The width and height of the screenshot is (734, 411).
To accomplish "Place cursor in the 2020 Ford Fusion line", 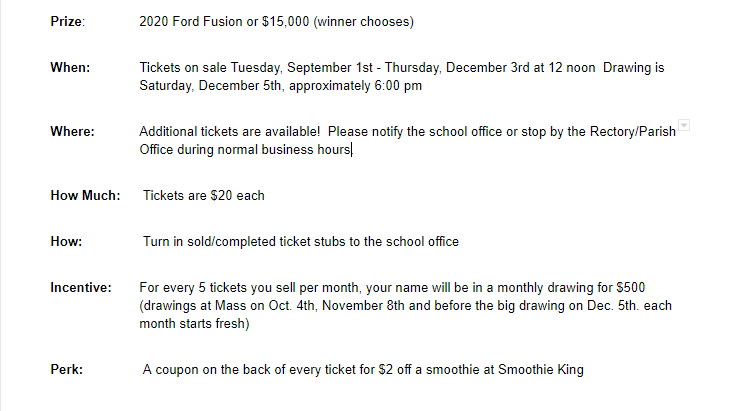I will [276, 22].
